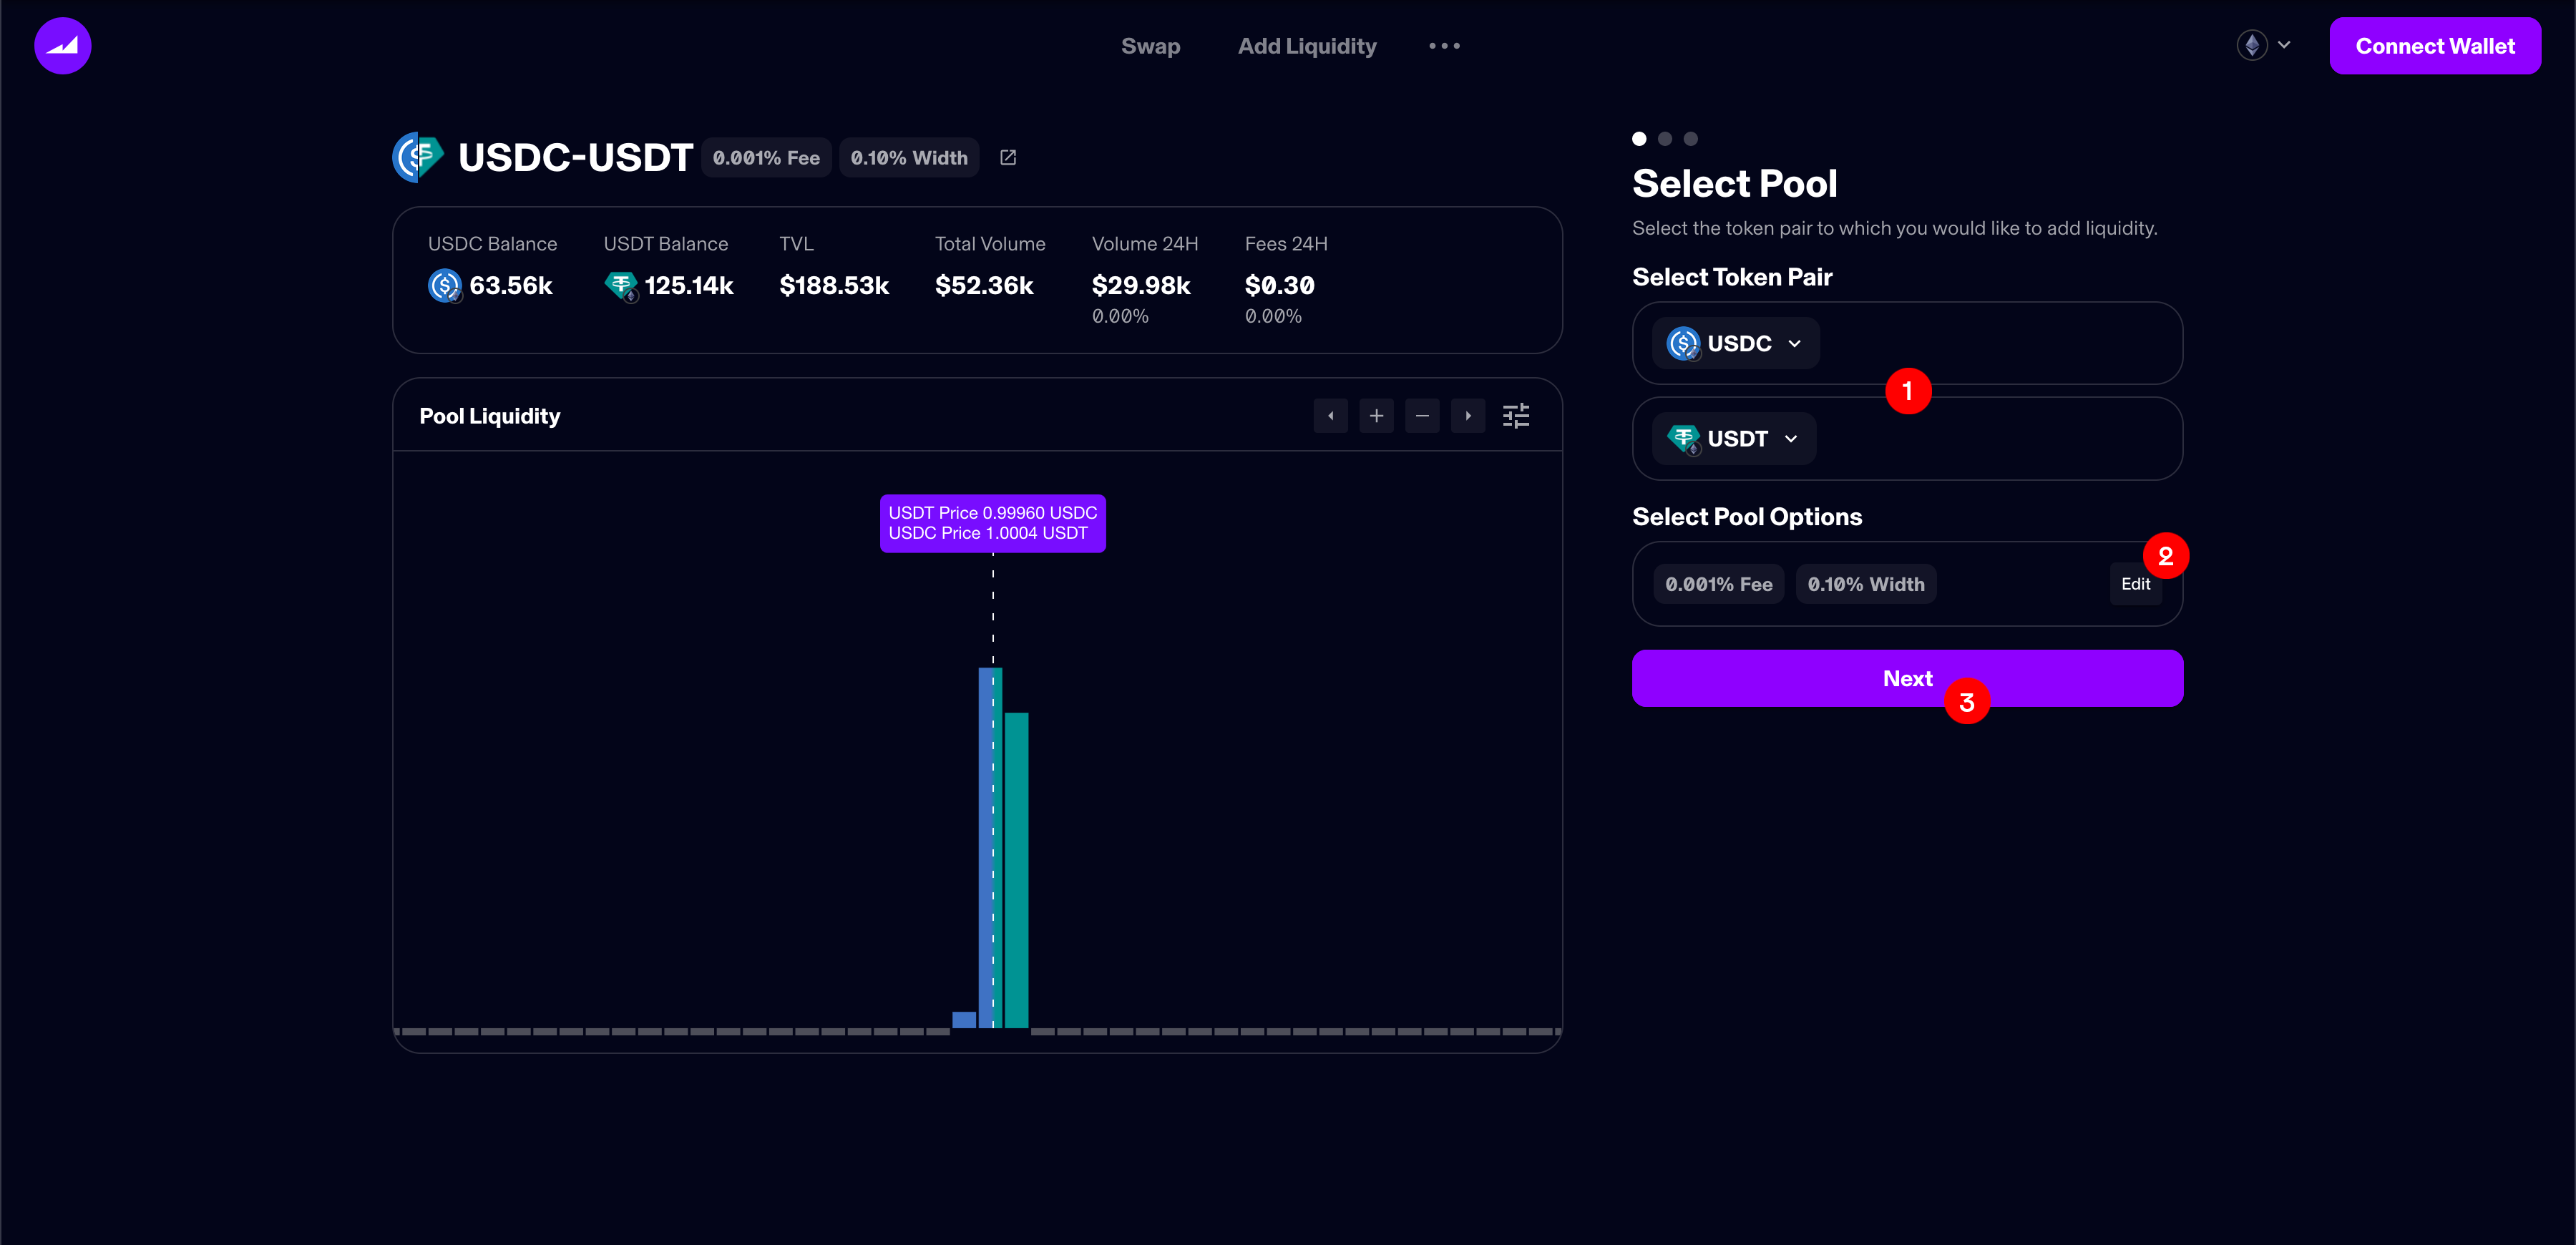Image resolution: width=2576 pixels, height=1245 pixels.
Task: Switch to Add Liquidity tab
Action: (1307, 46)
